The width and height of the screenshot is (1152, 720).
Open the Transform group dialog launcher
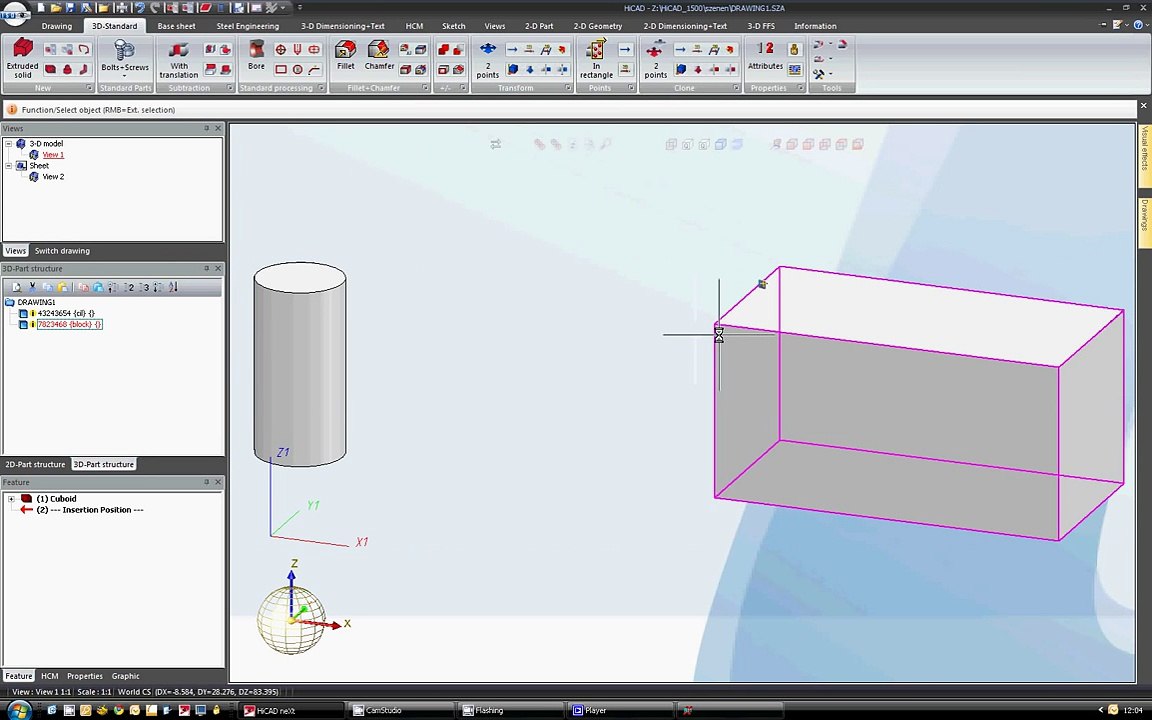(567, 87)
